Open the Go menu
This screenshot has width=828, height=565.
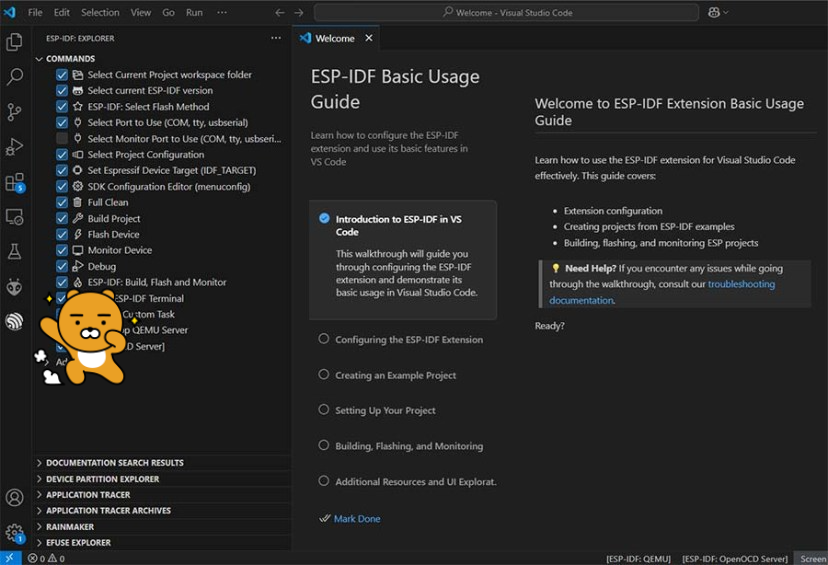pos(168,12)
